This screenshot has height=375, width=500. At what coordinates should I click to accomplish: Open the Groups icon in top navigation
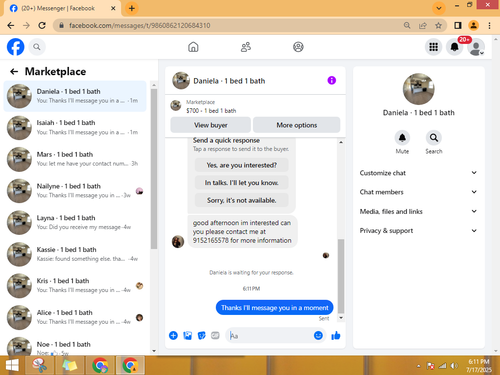pos(298,47)
